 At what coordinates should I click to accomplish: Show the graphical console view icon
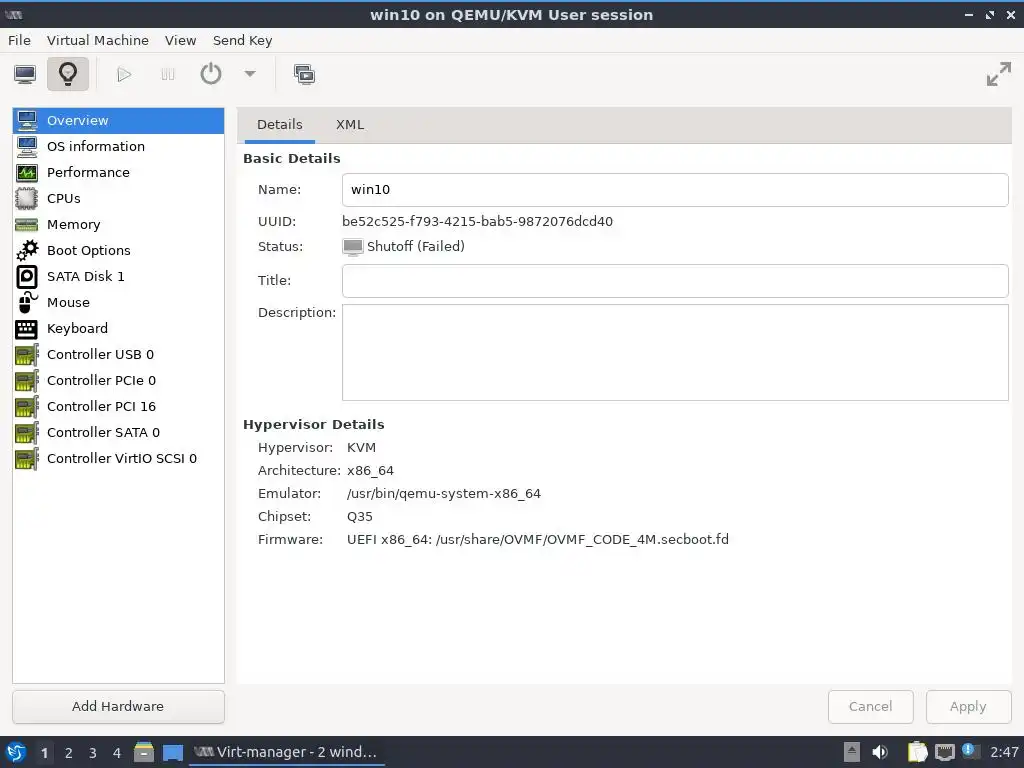coord(25,74)
